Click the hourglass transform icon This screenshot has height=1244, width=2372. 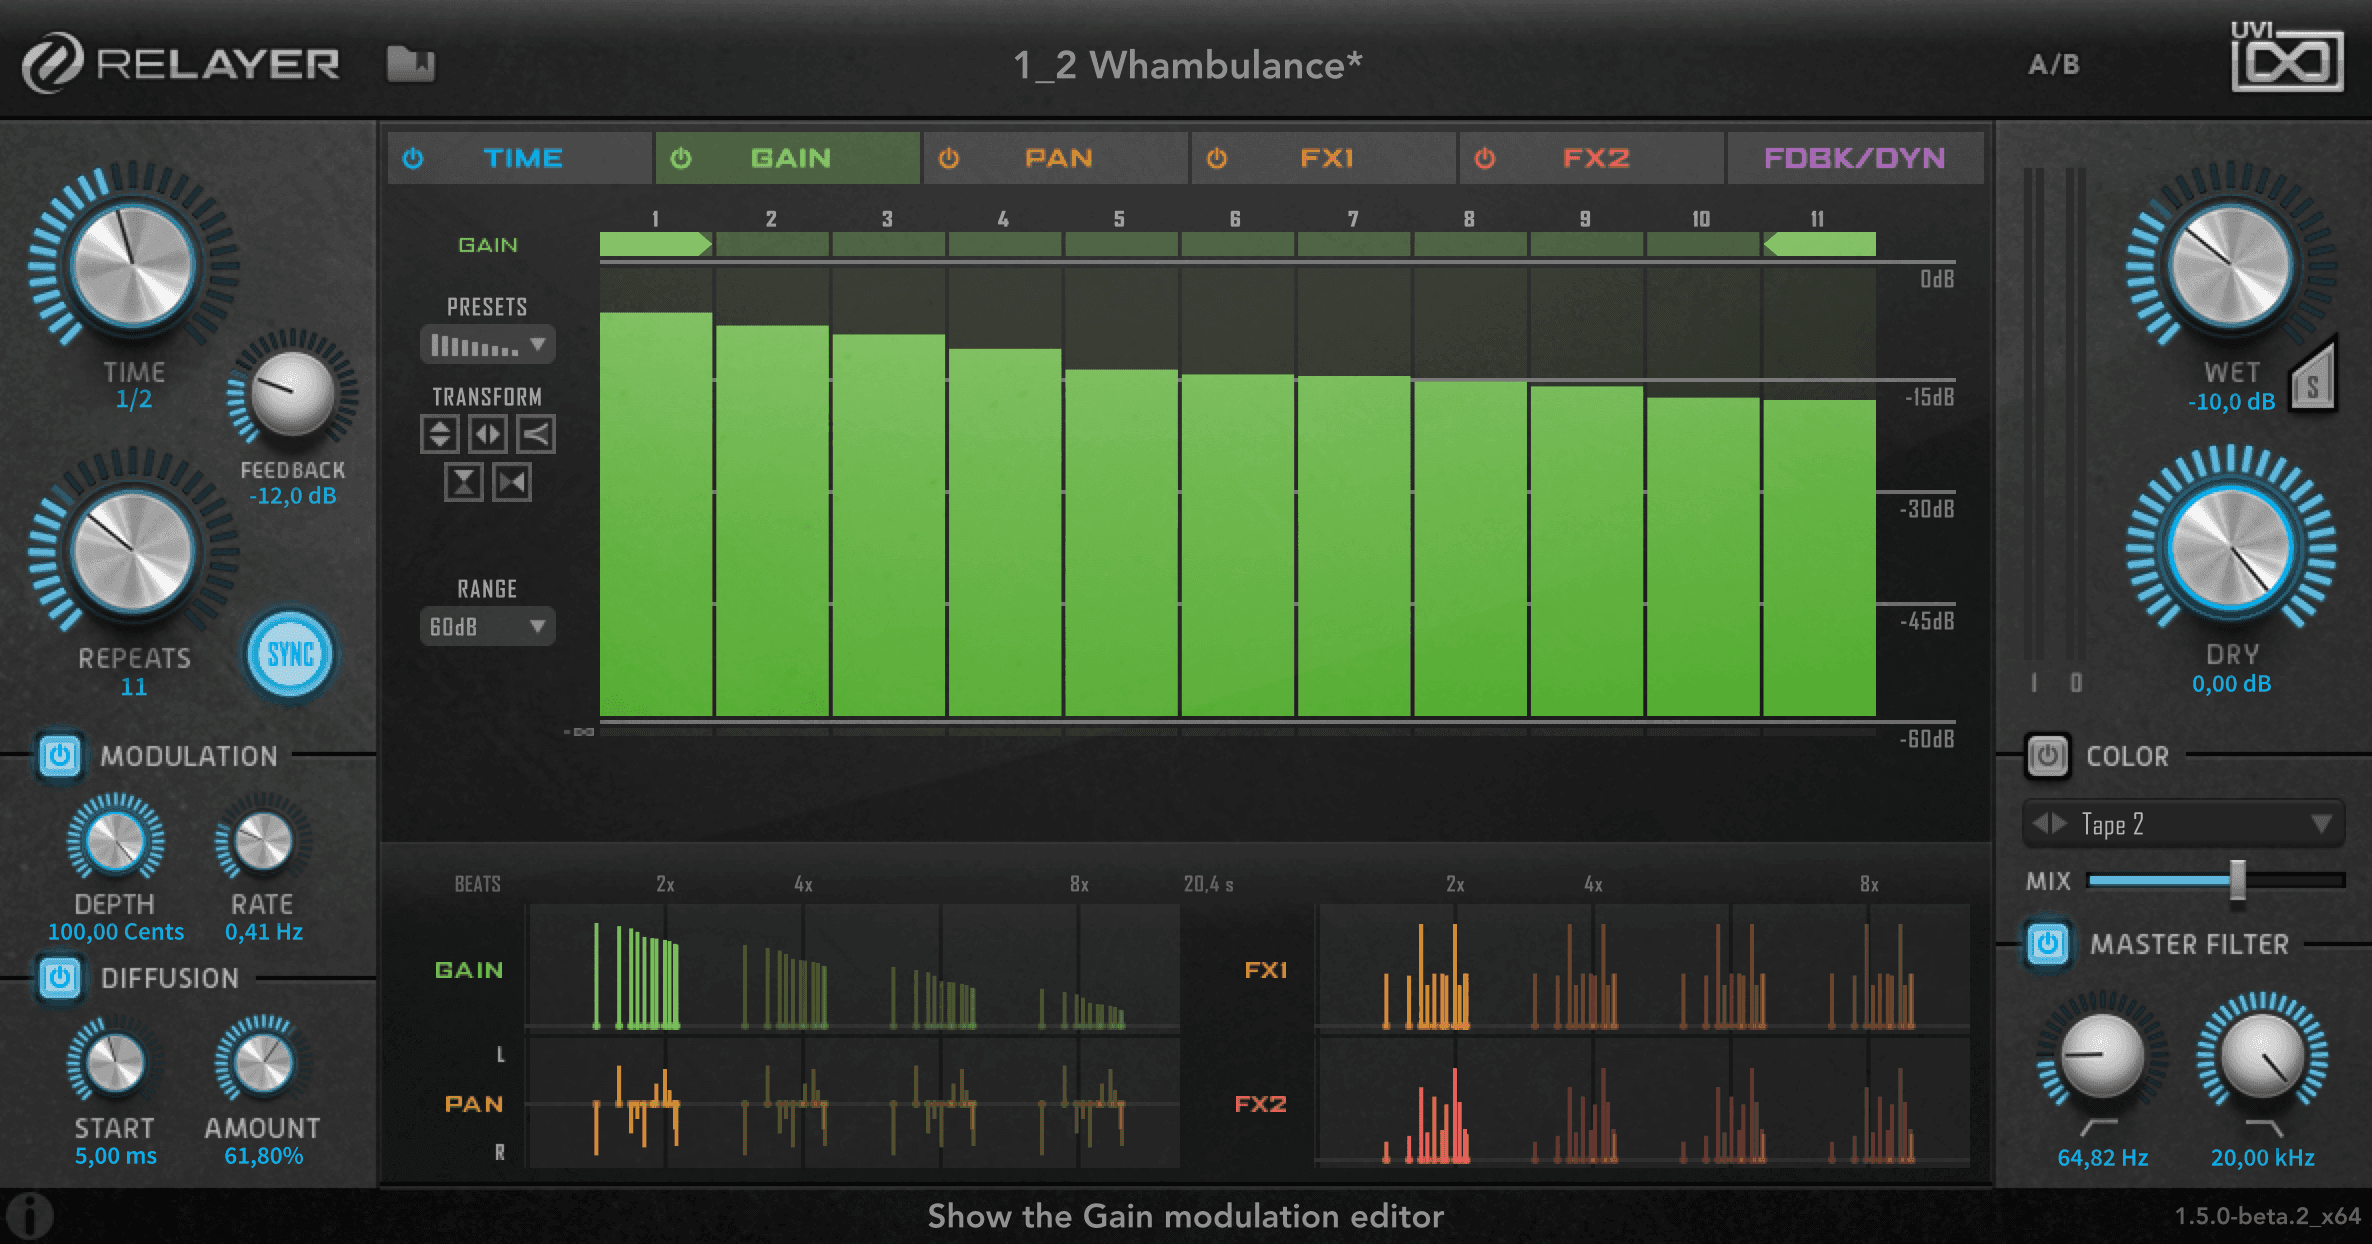[x=463, y=483]
